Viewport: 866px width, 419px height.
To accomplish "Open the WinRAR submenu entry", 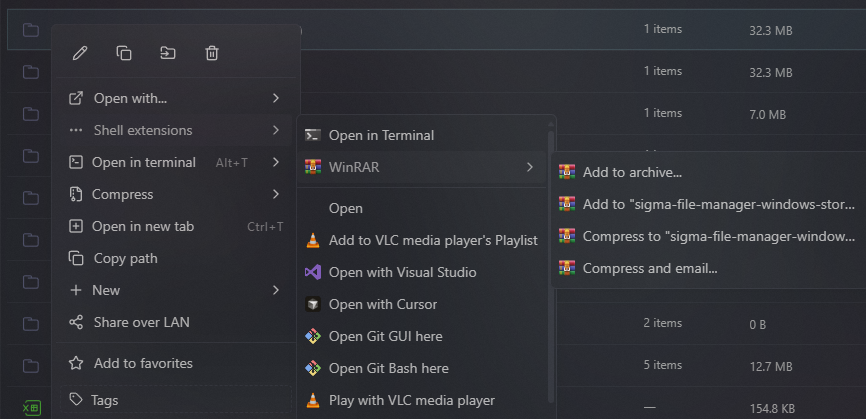I will coord(423,167).
